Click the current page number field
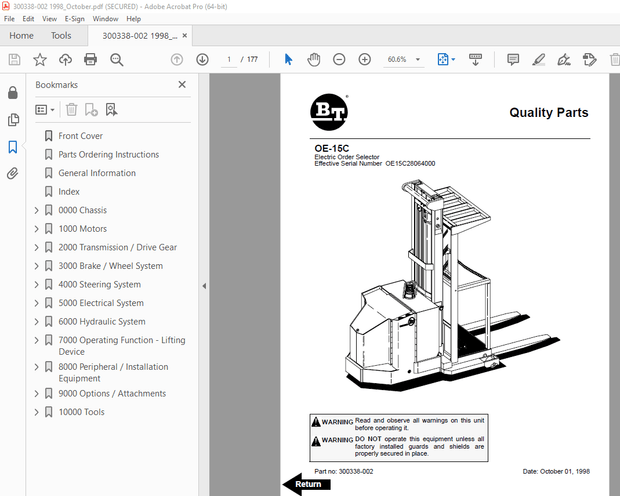The height and width of the screenshot is (496, 620). [229, 60]
